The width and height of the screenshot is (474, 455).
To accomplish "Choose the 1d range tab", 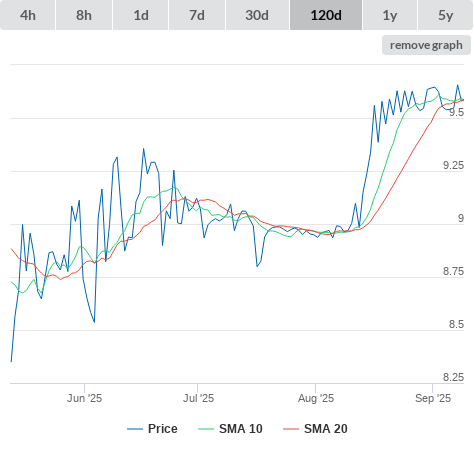I will point(141,15).
